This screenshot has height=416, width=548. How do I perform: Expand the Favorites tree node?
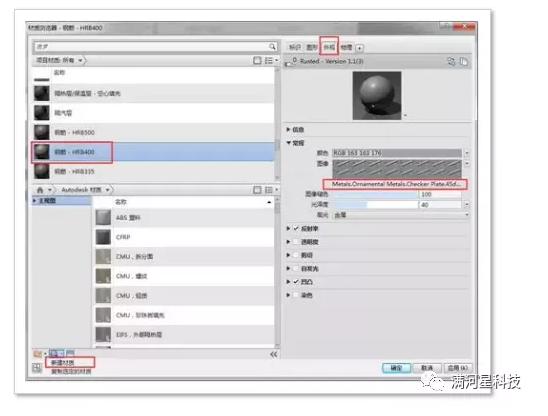[35, 201]
